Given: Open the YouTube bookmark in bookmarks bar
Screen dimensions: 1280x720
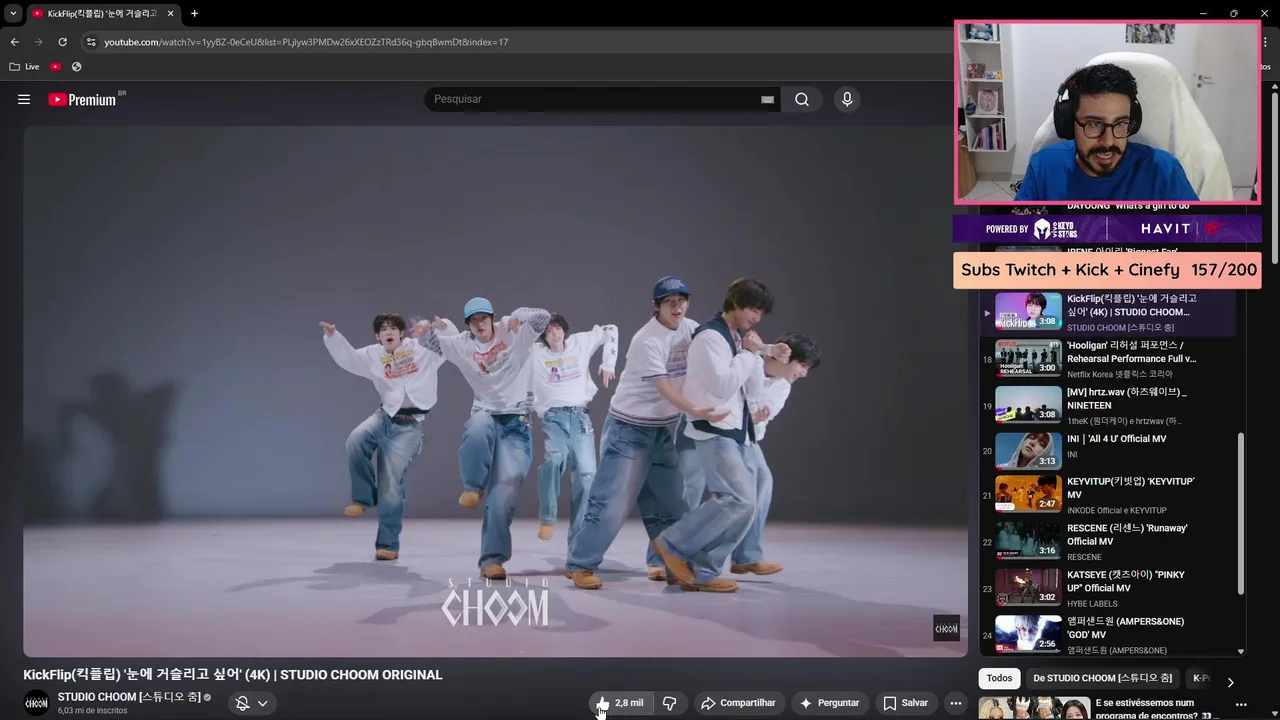Looking at the screenshot, I should coord(55,66).
